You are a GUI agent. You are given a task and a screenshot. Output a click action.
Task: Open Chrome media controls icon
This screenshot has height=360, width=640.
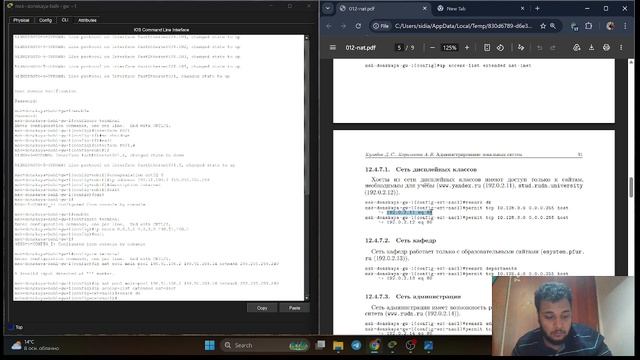[x=574, y=27]
